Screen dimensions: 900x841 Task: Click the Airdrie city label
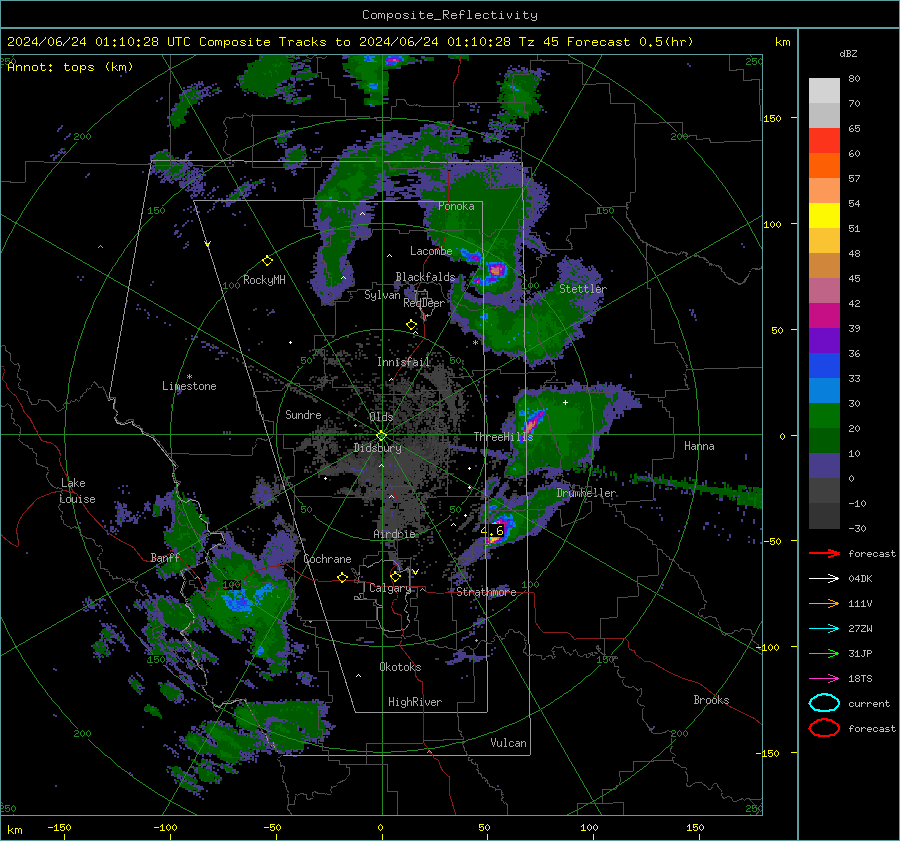pyautogui.click(x=394, y=534)
